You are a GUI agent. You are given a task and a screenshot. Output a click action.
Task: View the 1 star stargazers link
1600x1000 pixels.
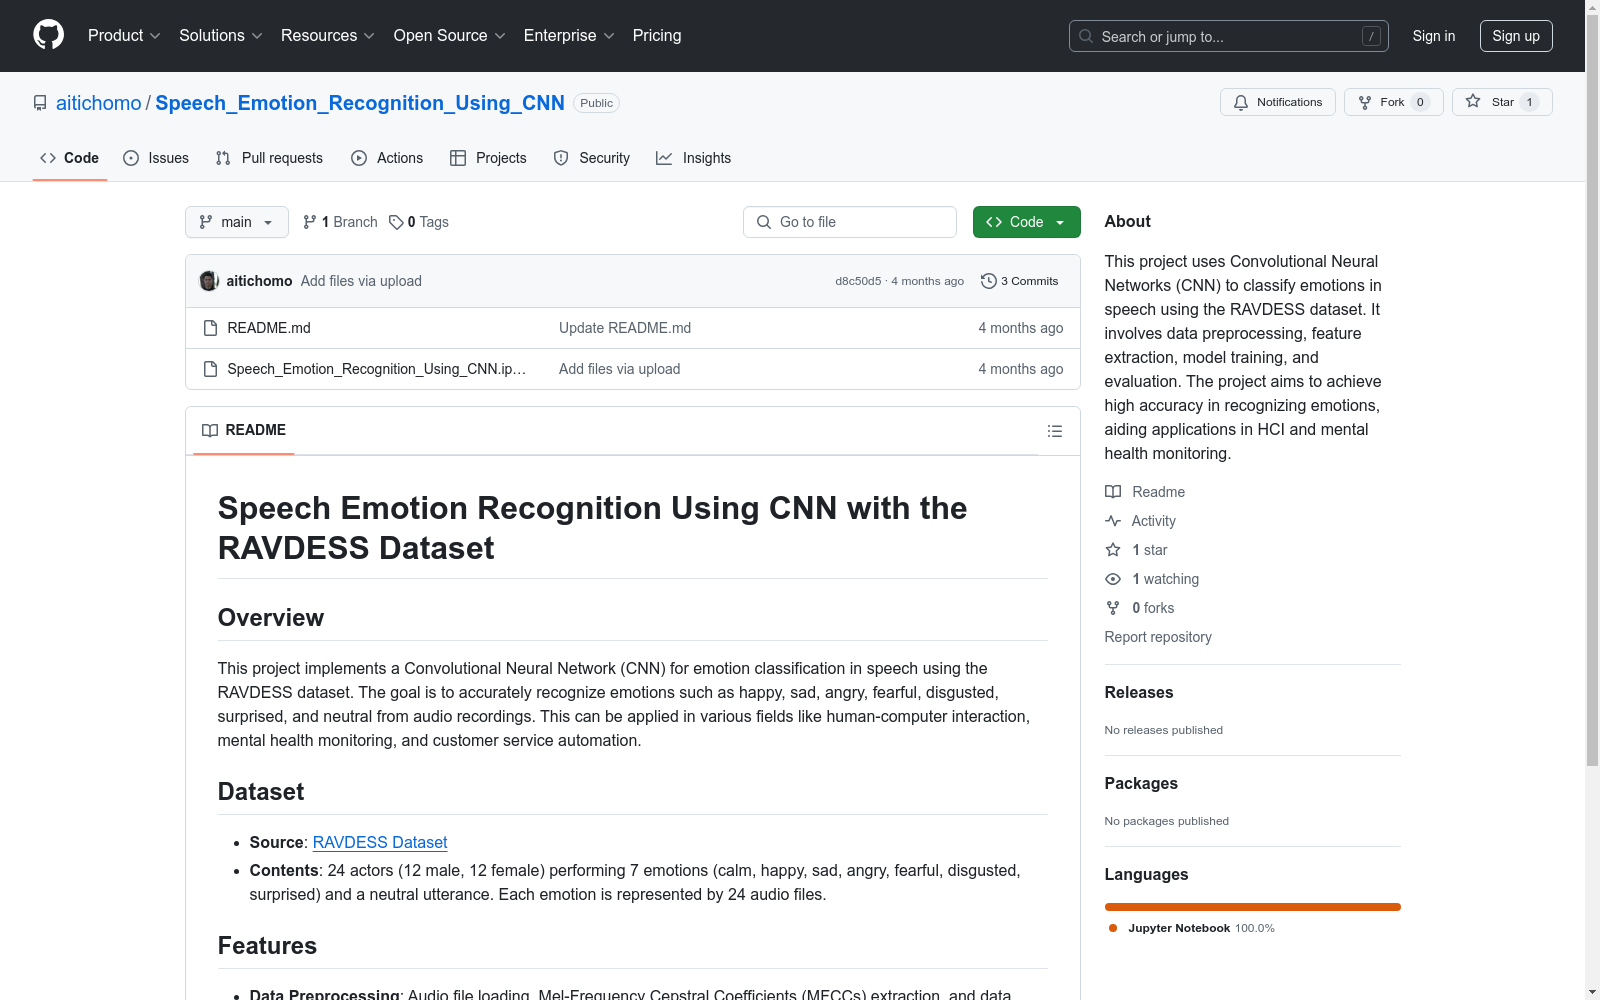[x=1136, y=550]
